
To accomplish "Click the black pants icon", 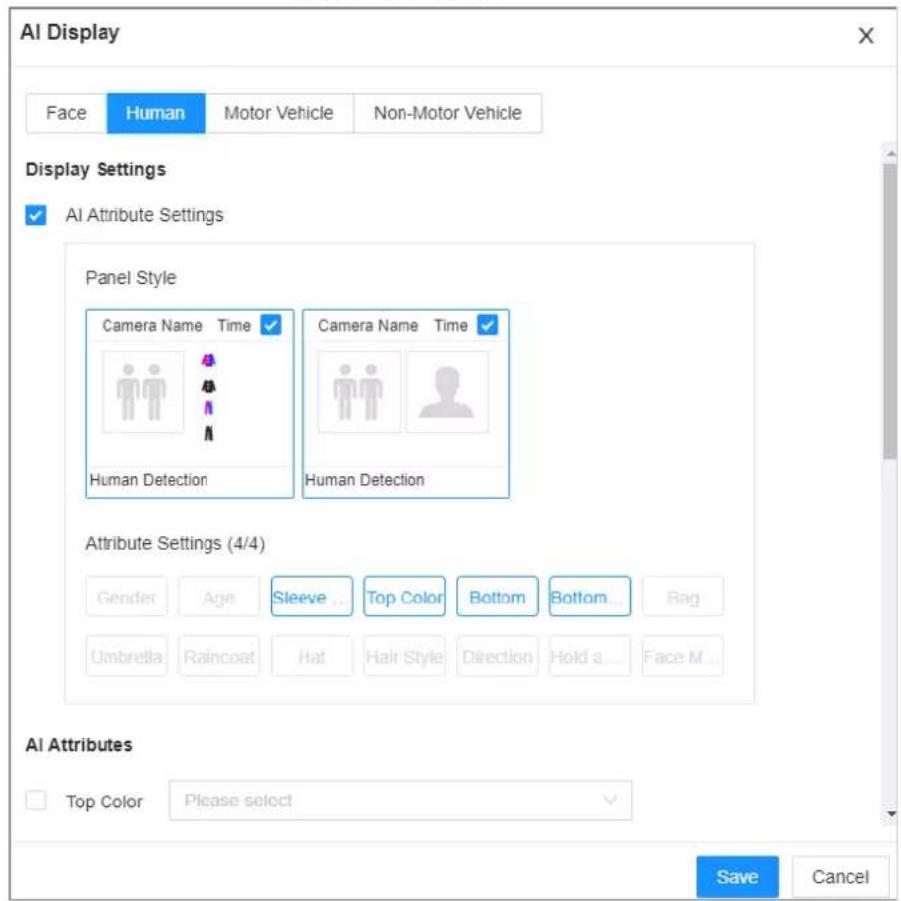I will pyautogui.click(x=209, y=433).
